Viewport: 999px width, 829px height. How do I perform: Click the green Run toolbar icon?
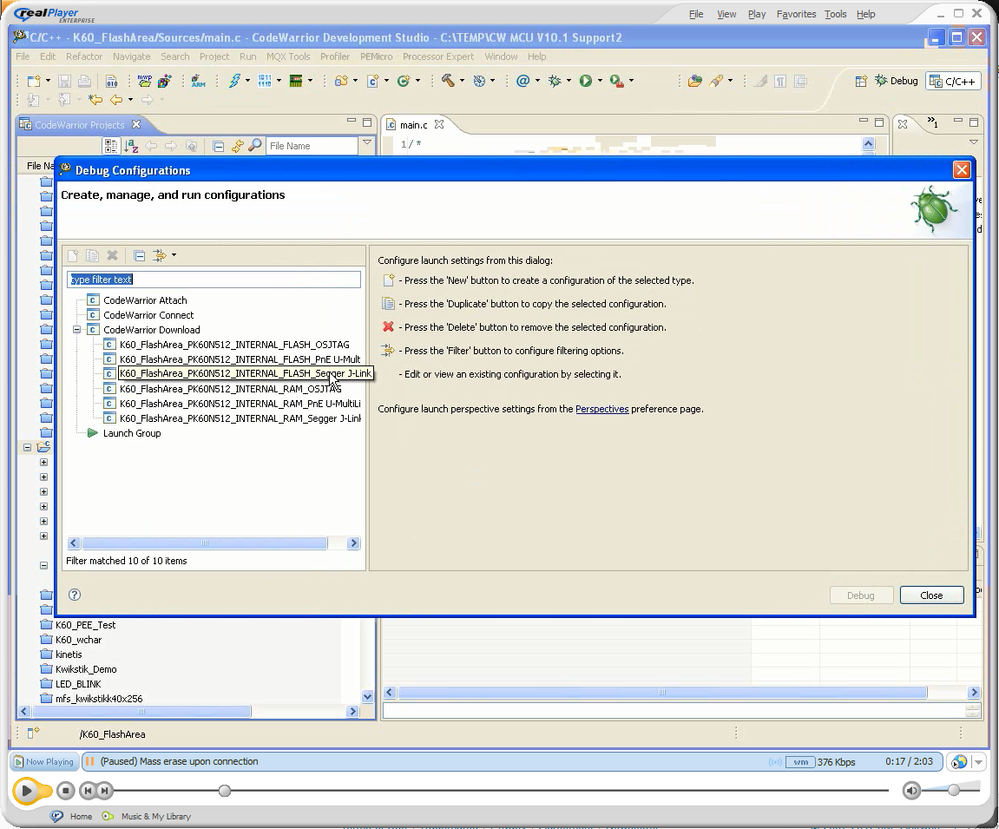(x=586, y=81)
